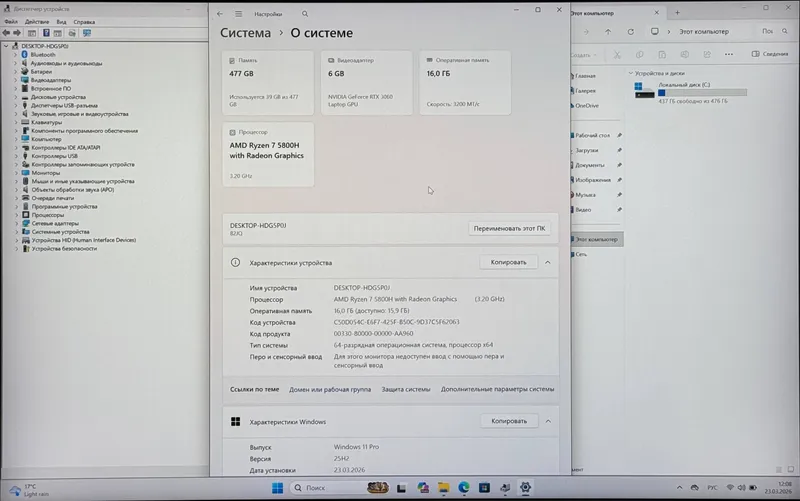800x501 pixels.
Task: Click Paste icon in Explorer toolbar
Action: (662, 55)
